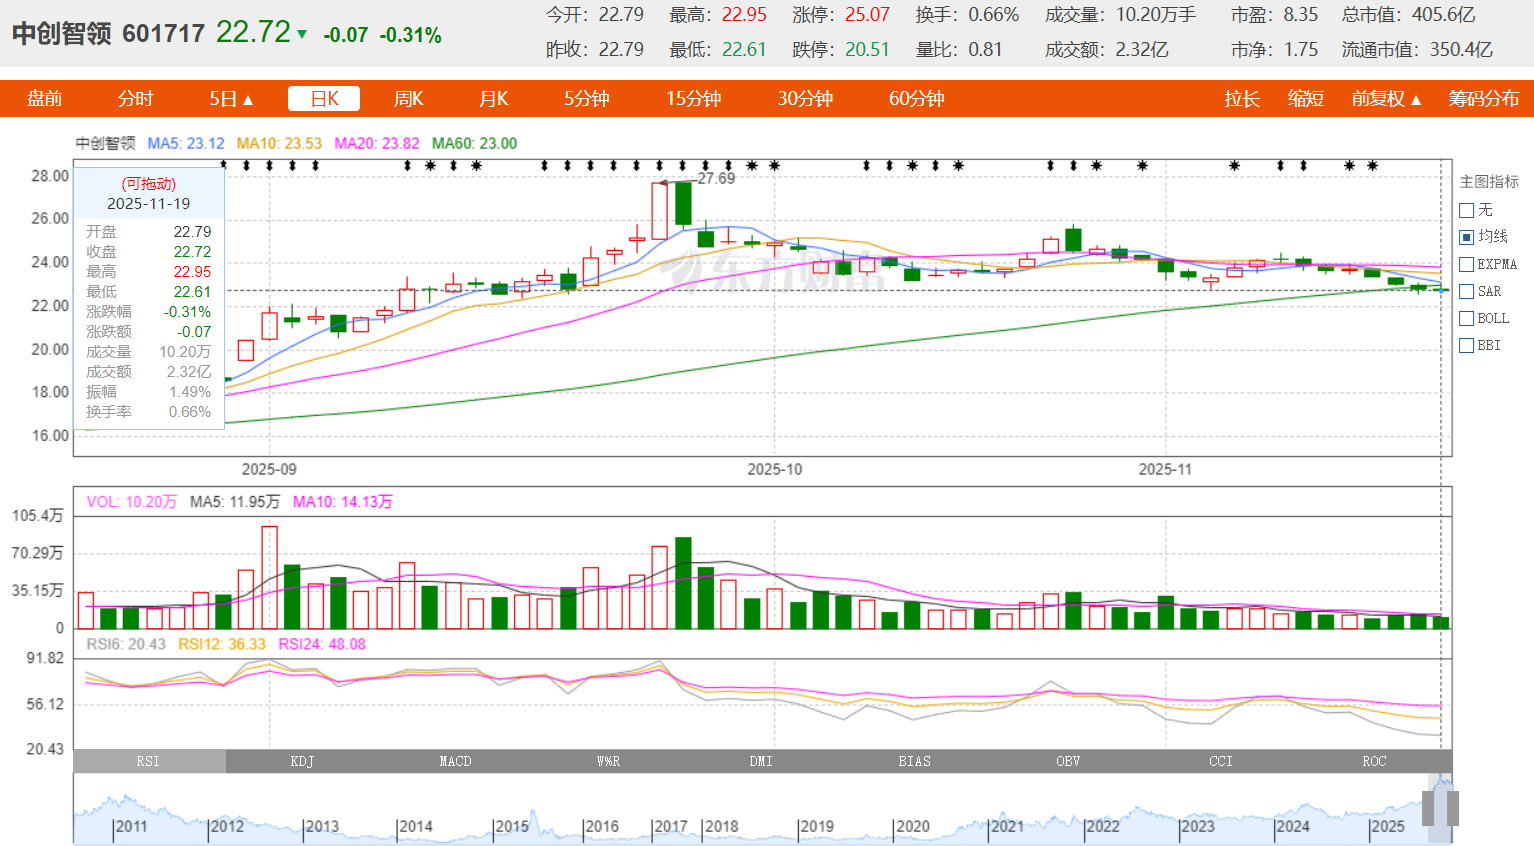The image size is (1534, 846).
Task: Click the 2021 year on the timeline overview
Action: click(x=1007, y=826)
